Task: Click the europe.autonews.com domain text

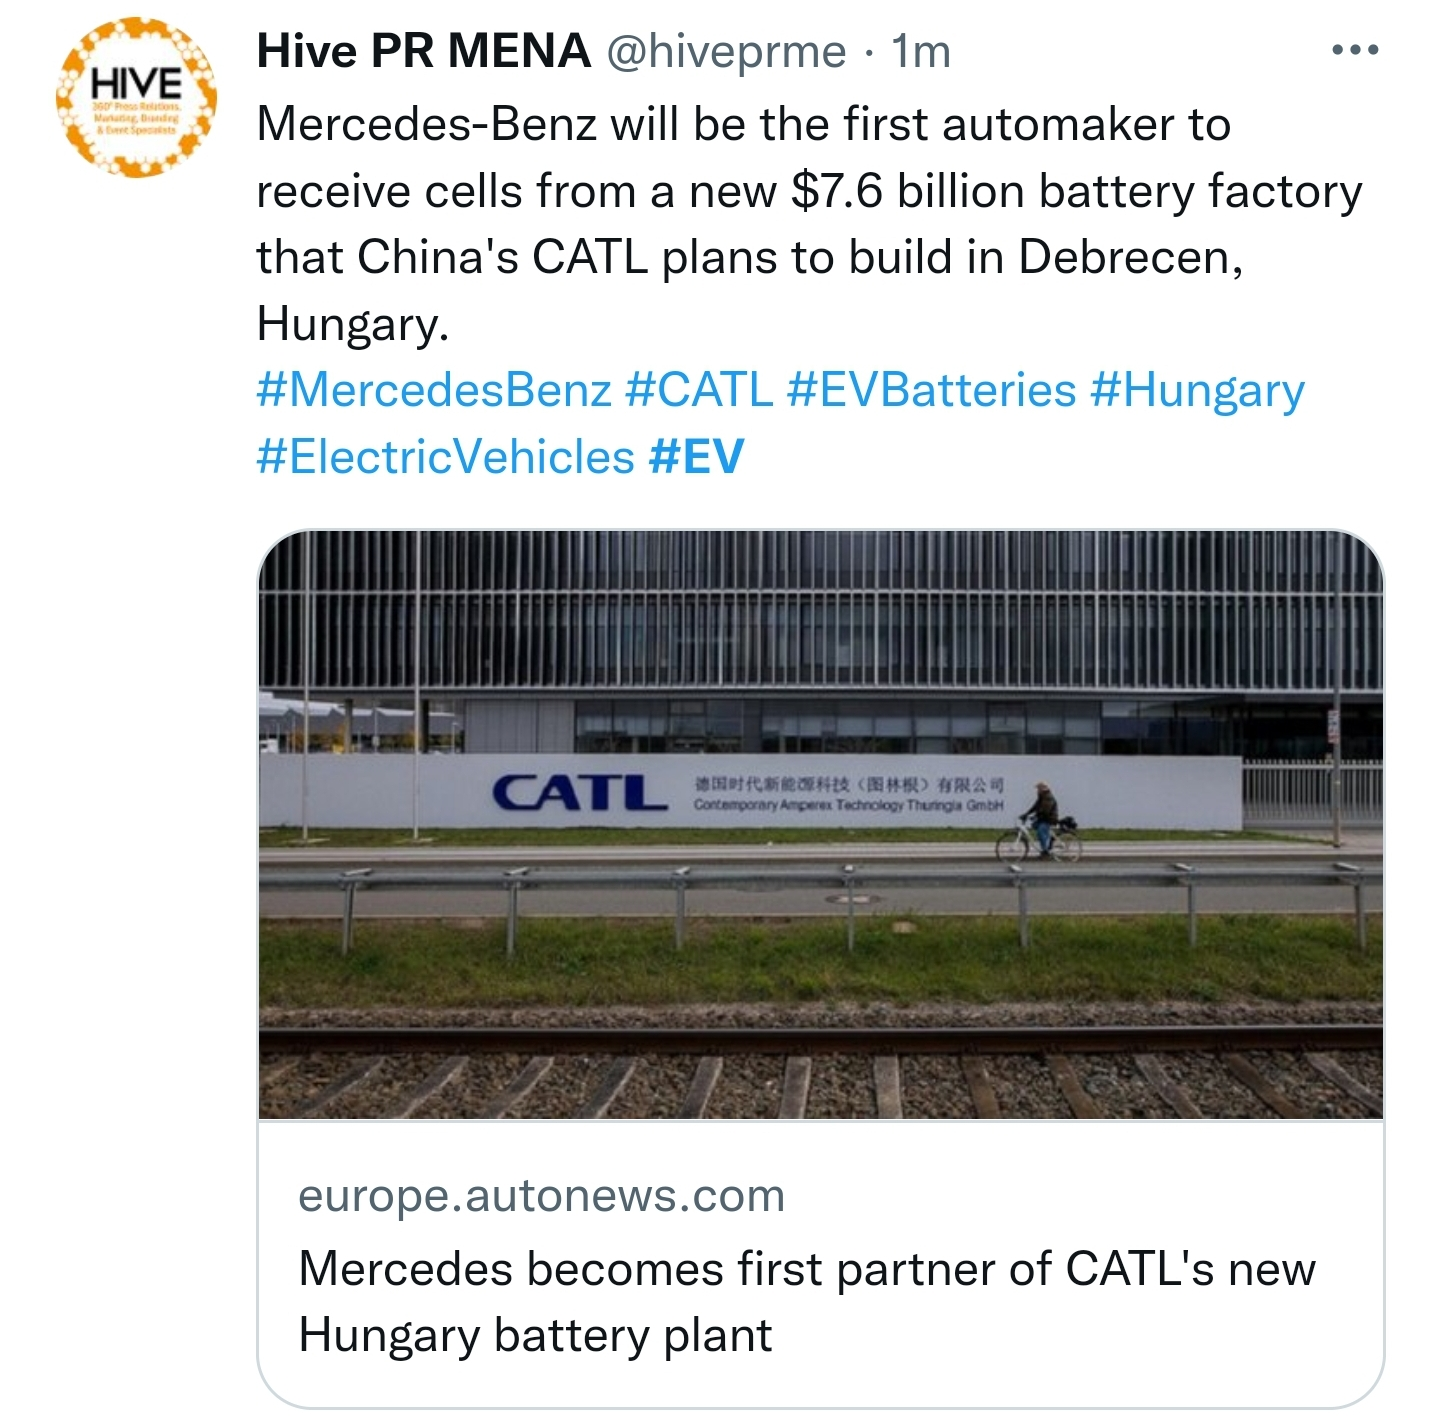Action: click(542, 1196)
